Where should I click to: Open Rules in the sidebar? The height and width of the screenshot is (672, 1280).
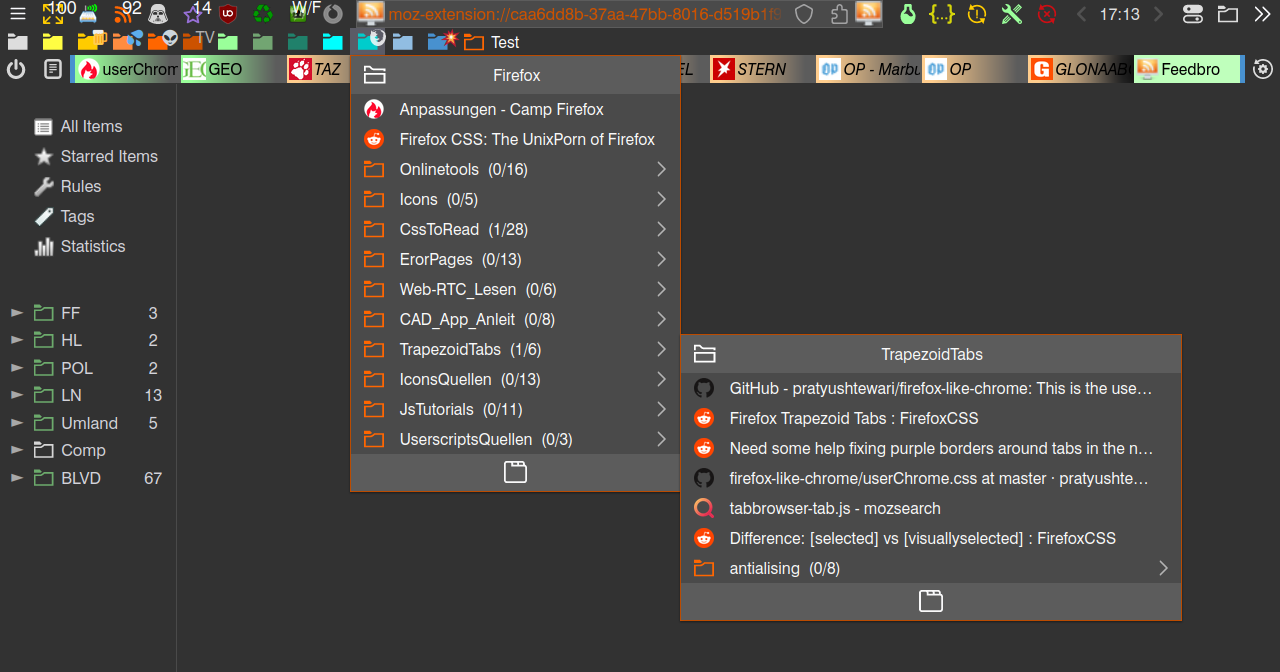click(x=67, y=186)
